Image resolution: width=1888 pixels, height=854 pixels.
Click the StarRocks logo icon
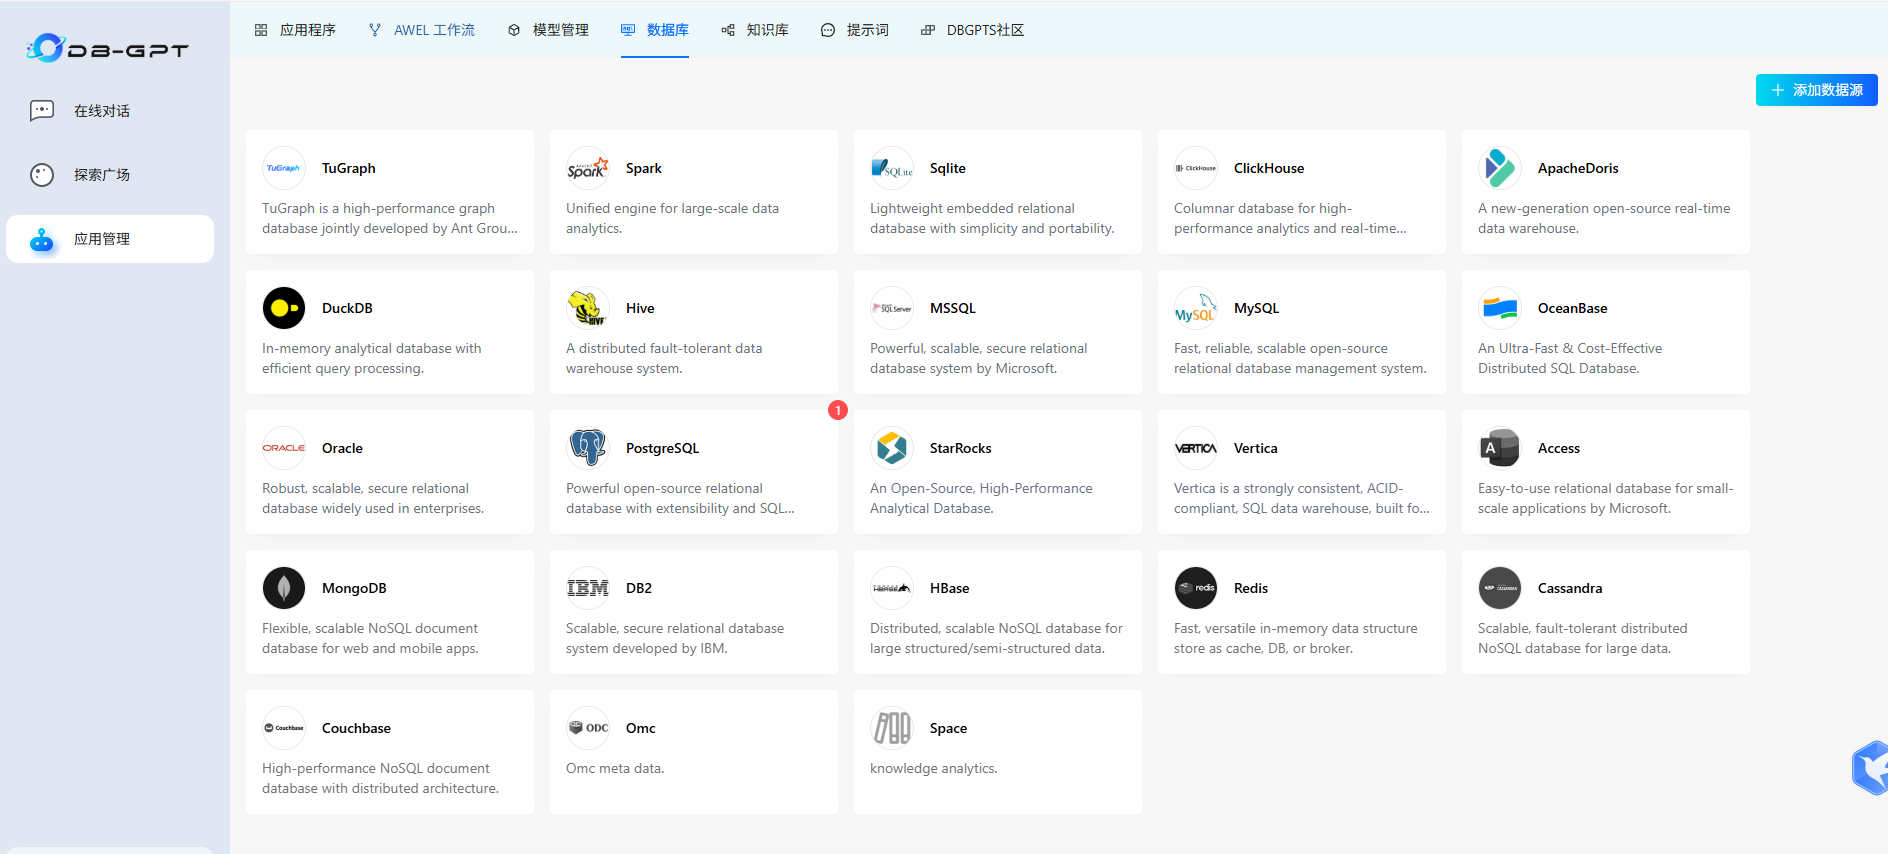[x=892, y=448]
